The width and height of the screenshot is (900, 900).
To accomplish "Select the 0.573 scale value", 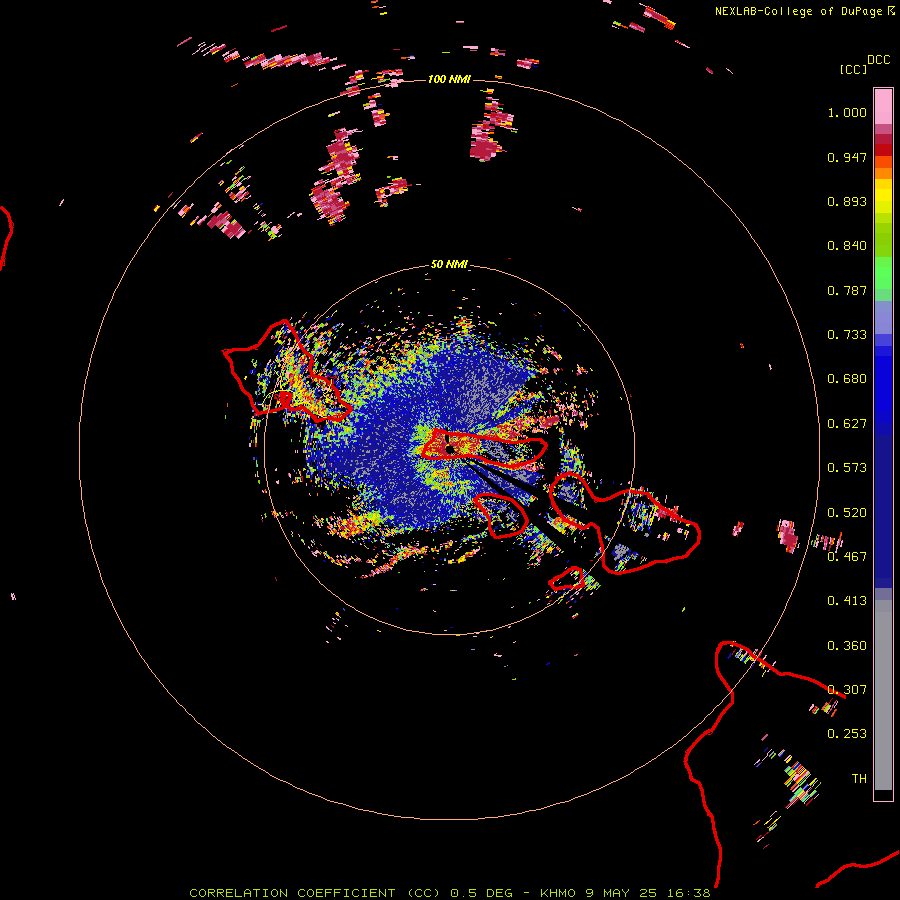I will pyautogui.click(x=847, y=468).
